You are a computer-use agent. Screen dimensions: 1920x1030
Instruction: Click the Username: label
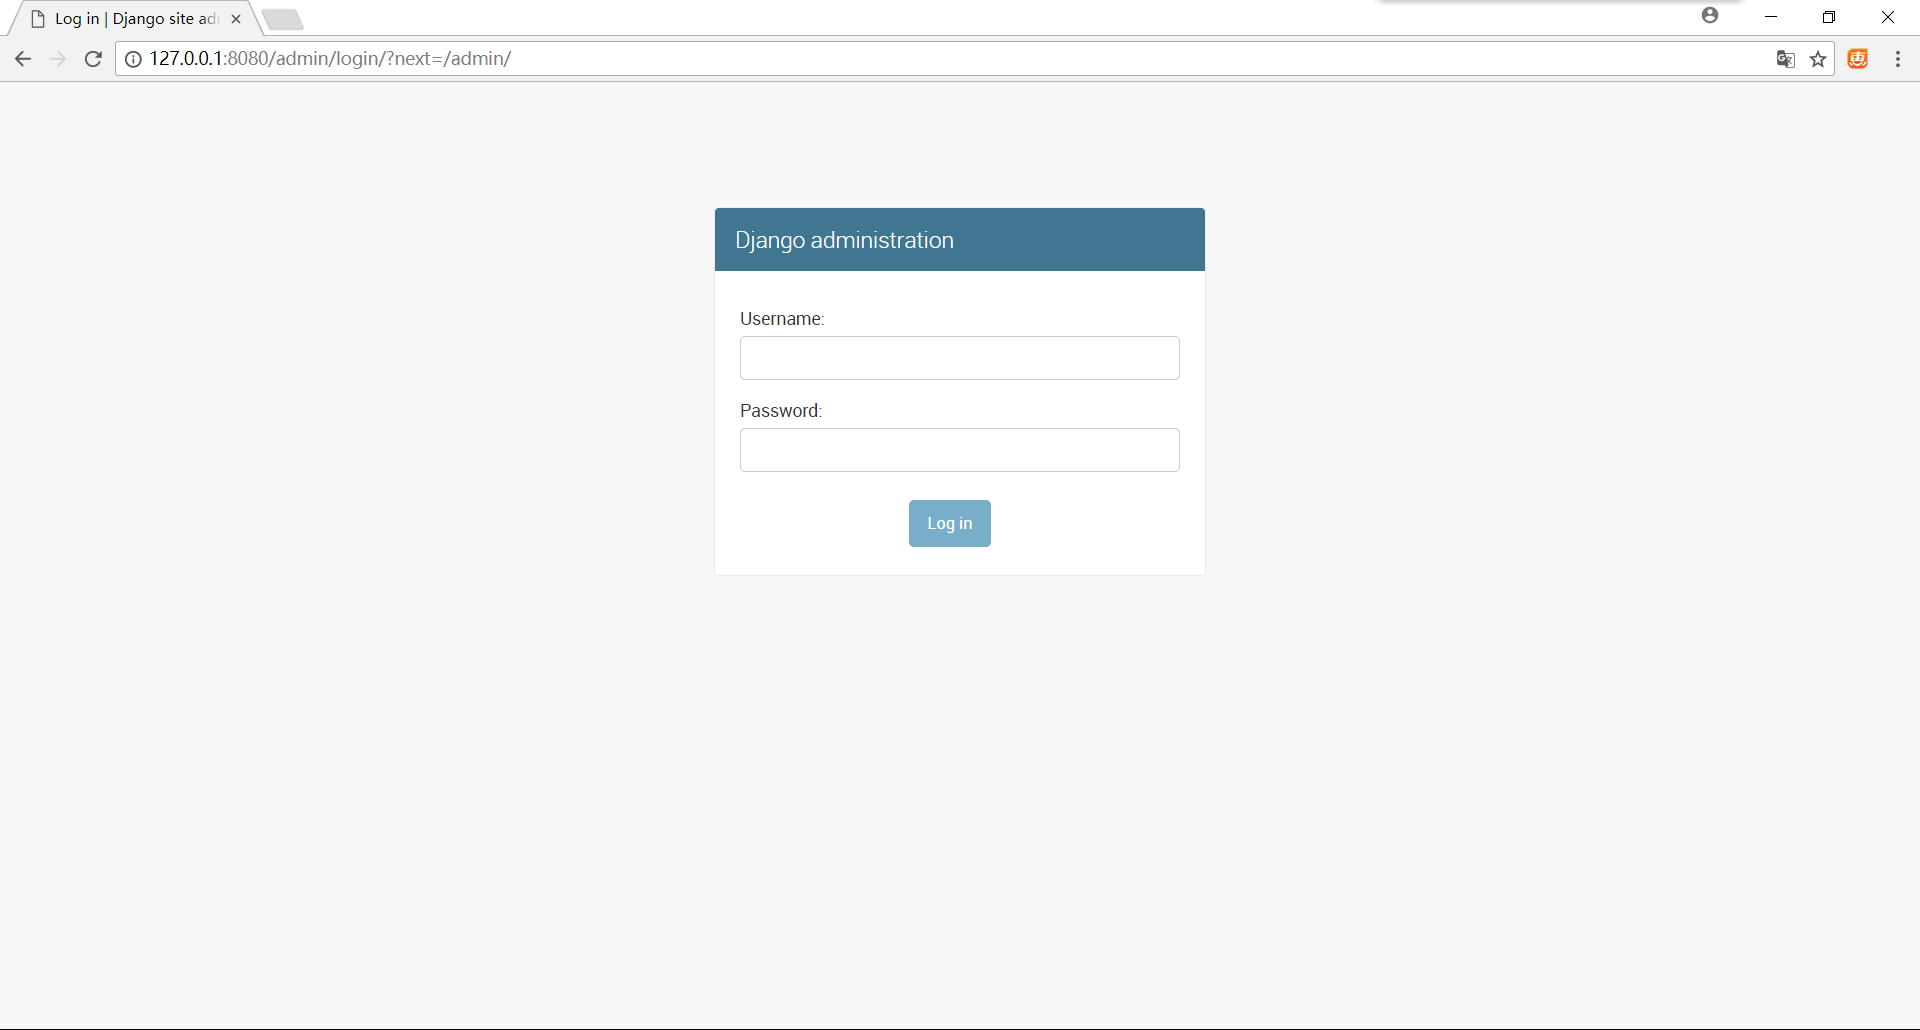(782, 319)
